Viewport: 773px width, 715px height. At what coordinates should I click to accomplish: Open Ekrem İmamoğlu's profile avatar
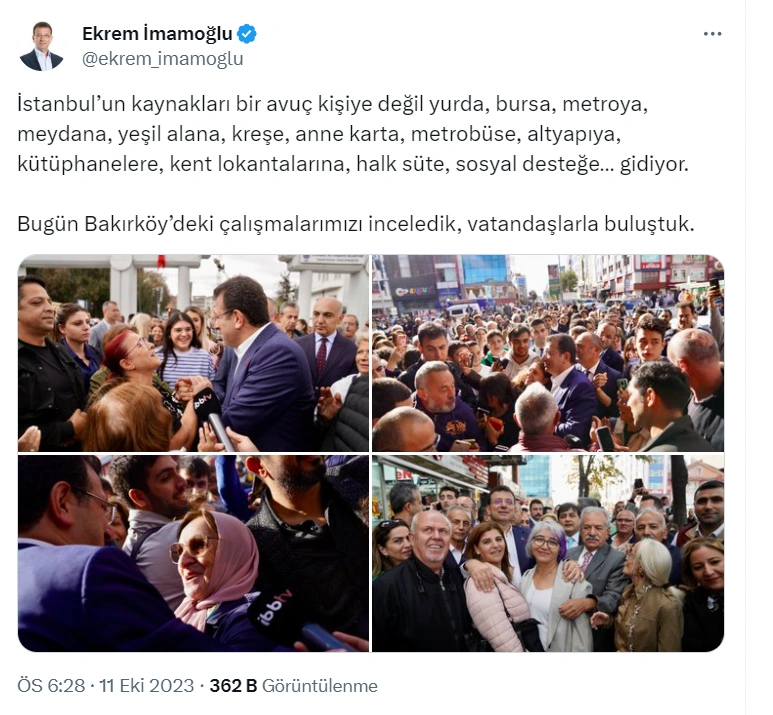point(41,46)
